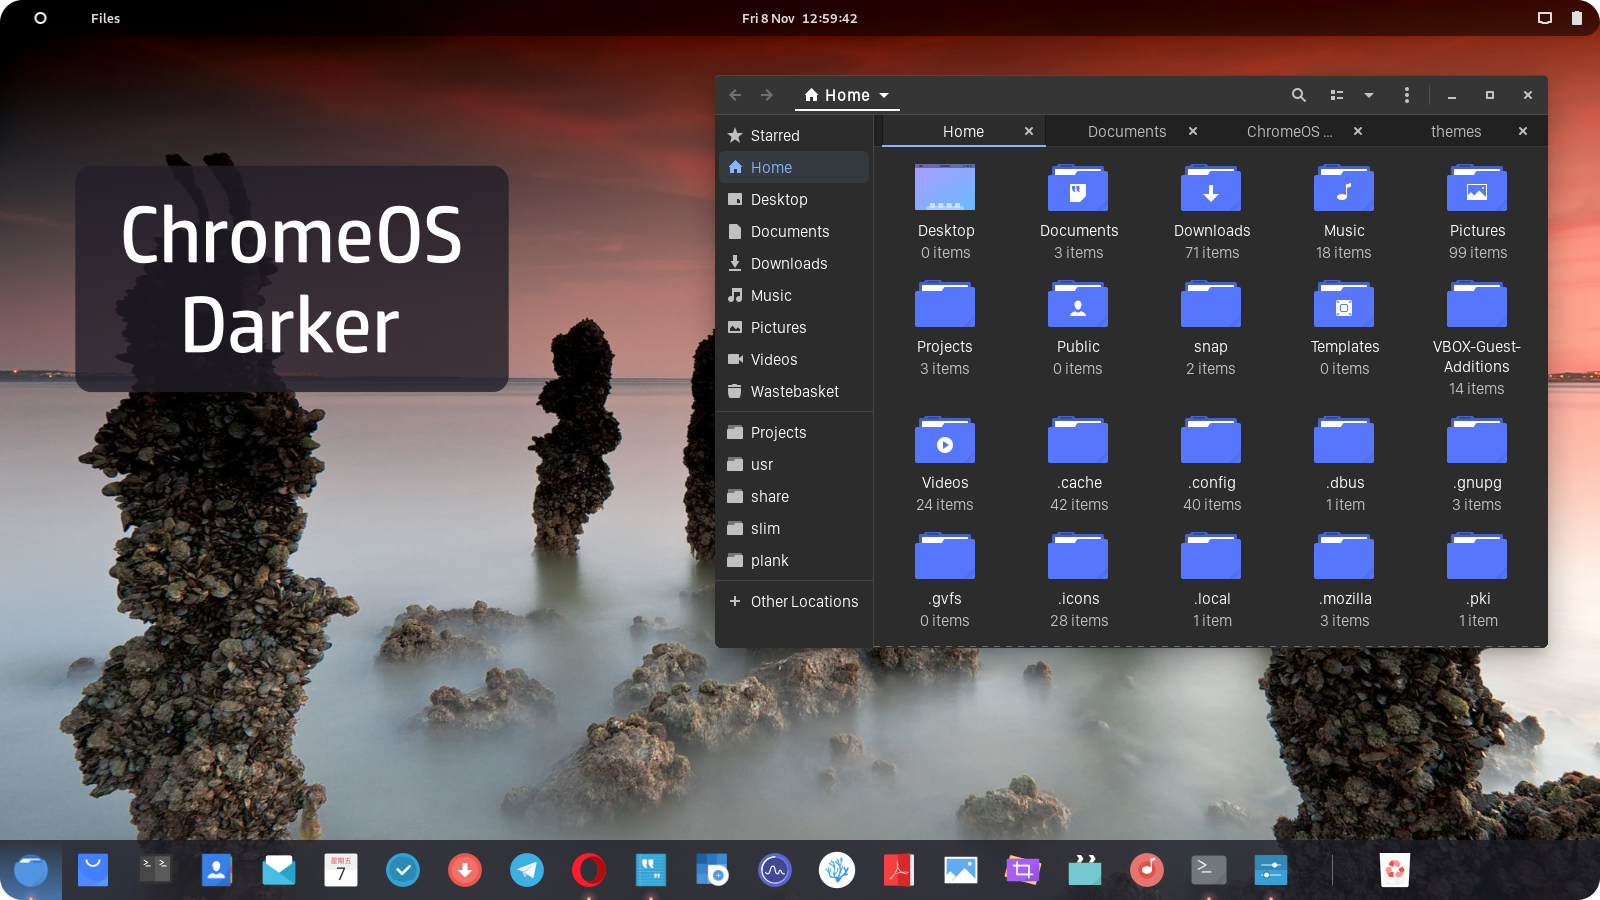Open Wastebasket in the sidebar
The image size is (1600, 900).
pyautogui.click(x=794, y=391)
